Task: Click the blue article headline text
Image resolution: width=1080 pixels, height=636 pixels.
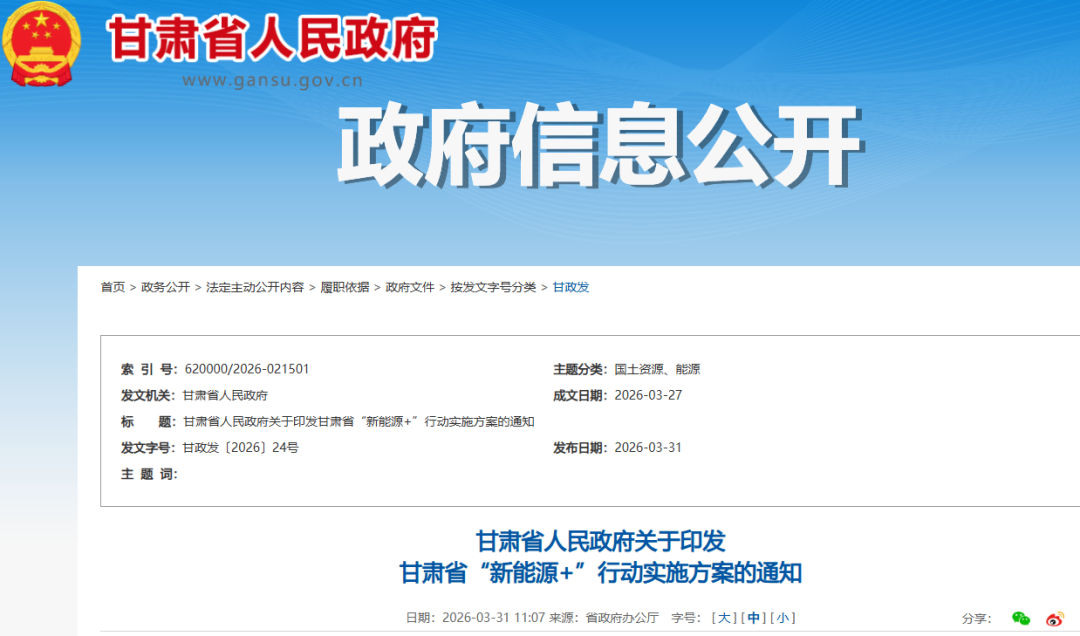Action: (x=600, y=558)
